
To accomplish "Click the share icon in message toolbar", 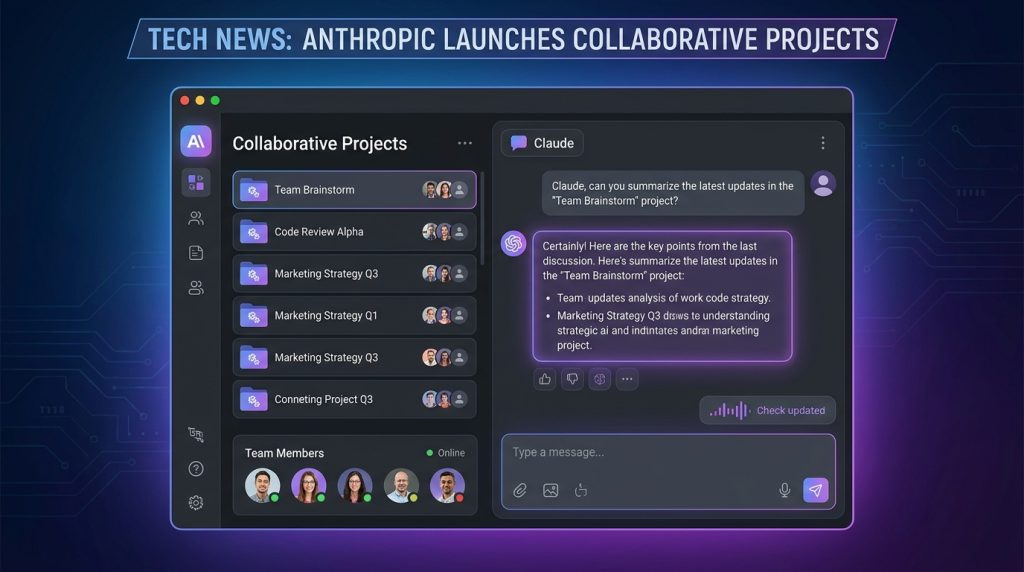I will point(581,490).
